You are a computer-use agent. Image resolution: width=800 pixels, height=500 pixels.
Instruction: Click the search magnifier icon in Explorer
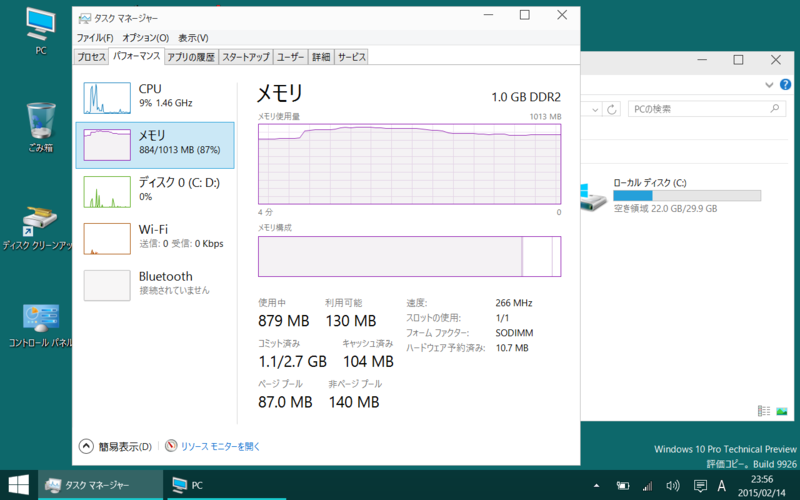(774, 108)
